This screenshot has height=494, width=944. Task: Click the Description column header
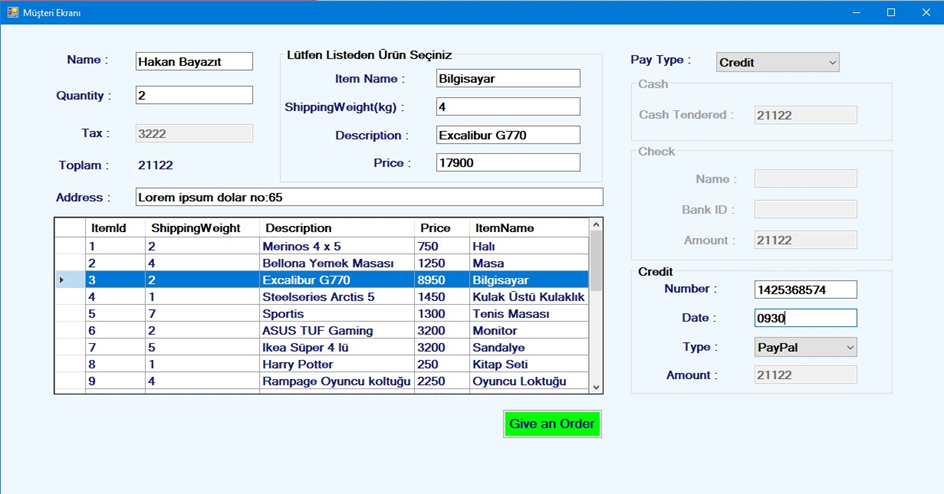click(x=337, y=228)
